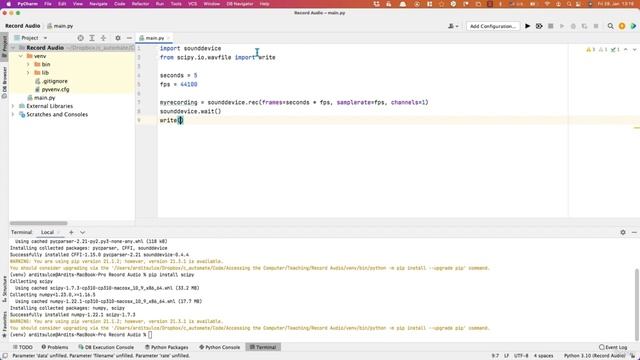Collapse the Record Audio root folder
The width and height of the screenshot is (640, 360).
tap(13, 48)
